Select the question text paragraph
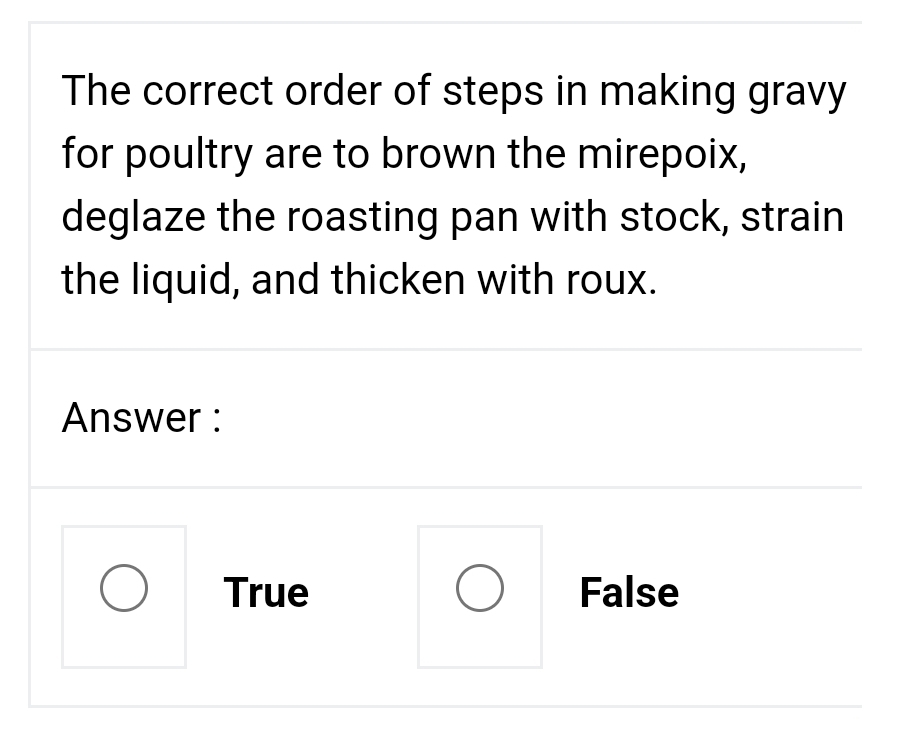This screenshot has width=901, height=744. [453, 185]
